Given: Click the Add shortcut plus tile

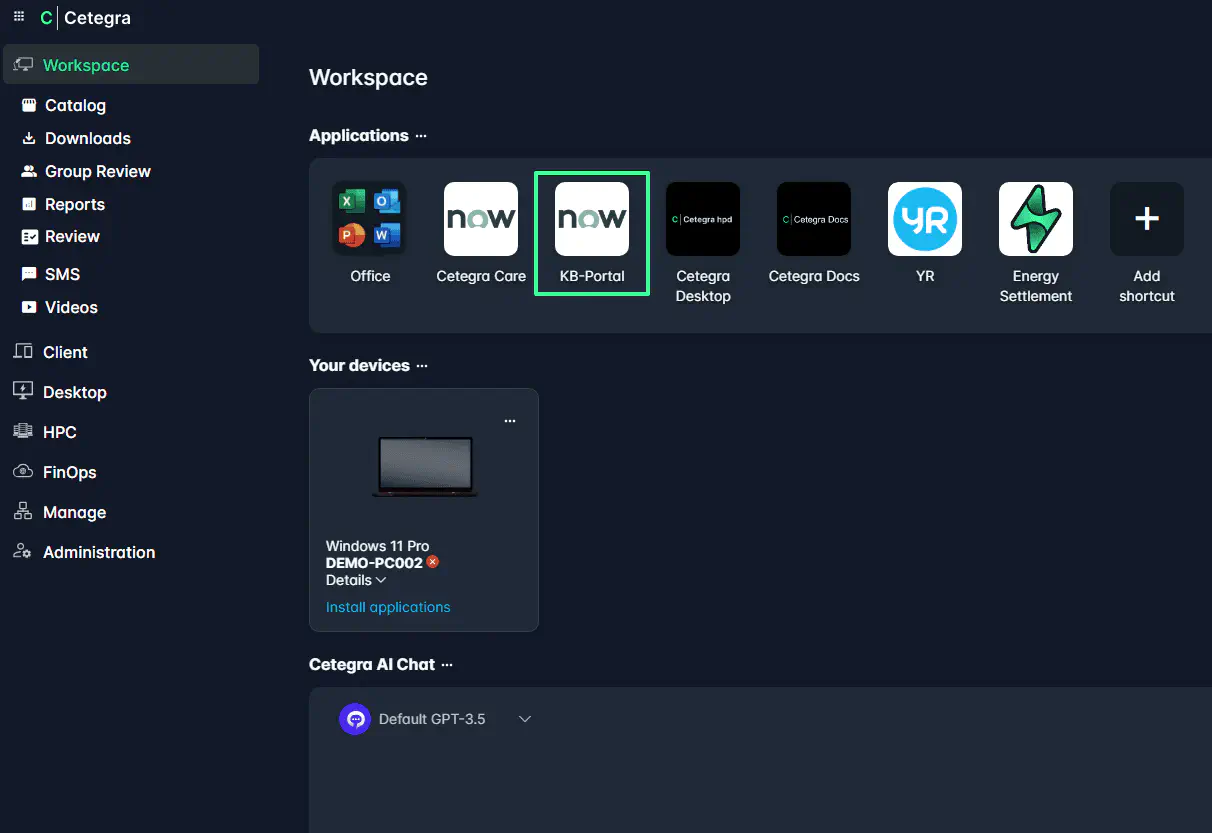Looking at the screenshot, I should point(1147,219).
